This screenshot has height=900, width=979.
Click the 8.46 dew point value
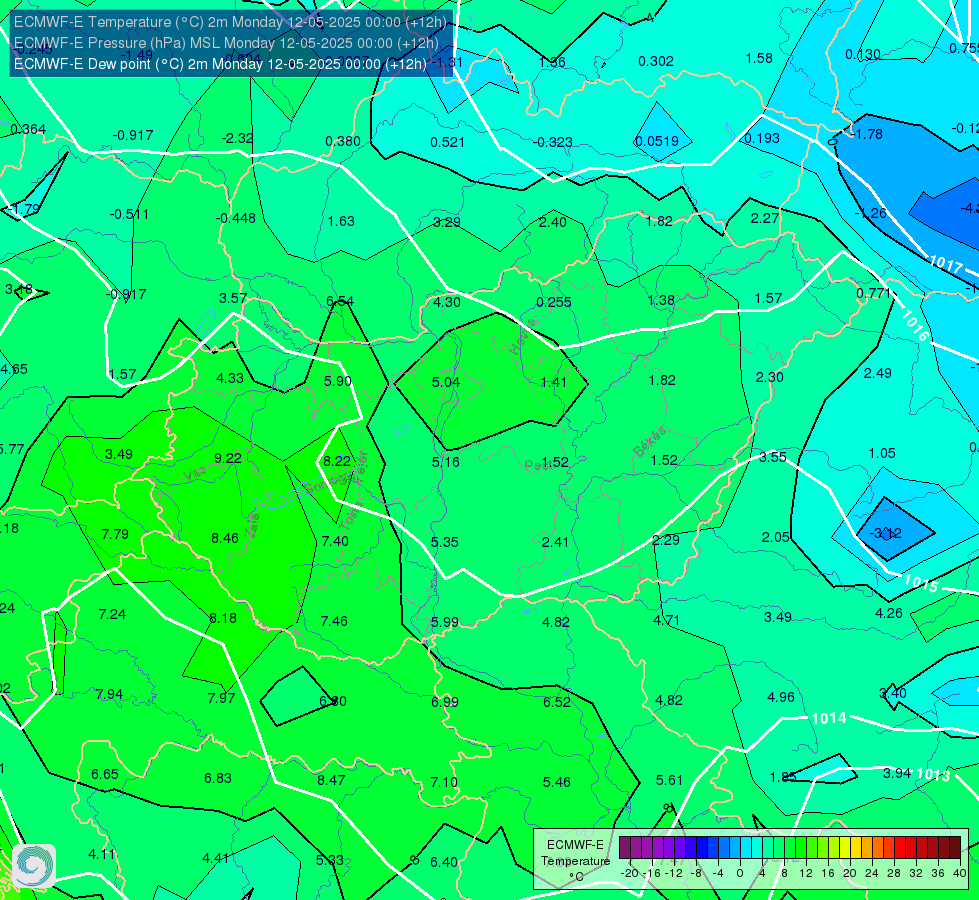(x=225, y=538)
